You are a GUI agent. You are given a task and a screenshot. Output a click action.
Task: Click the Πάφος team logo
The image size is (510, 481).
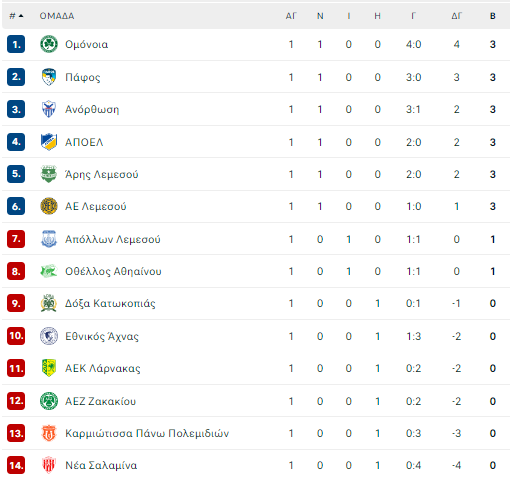click(49, 77)
